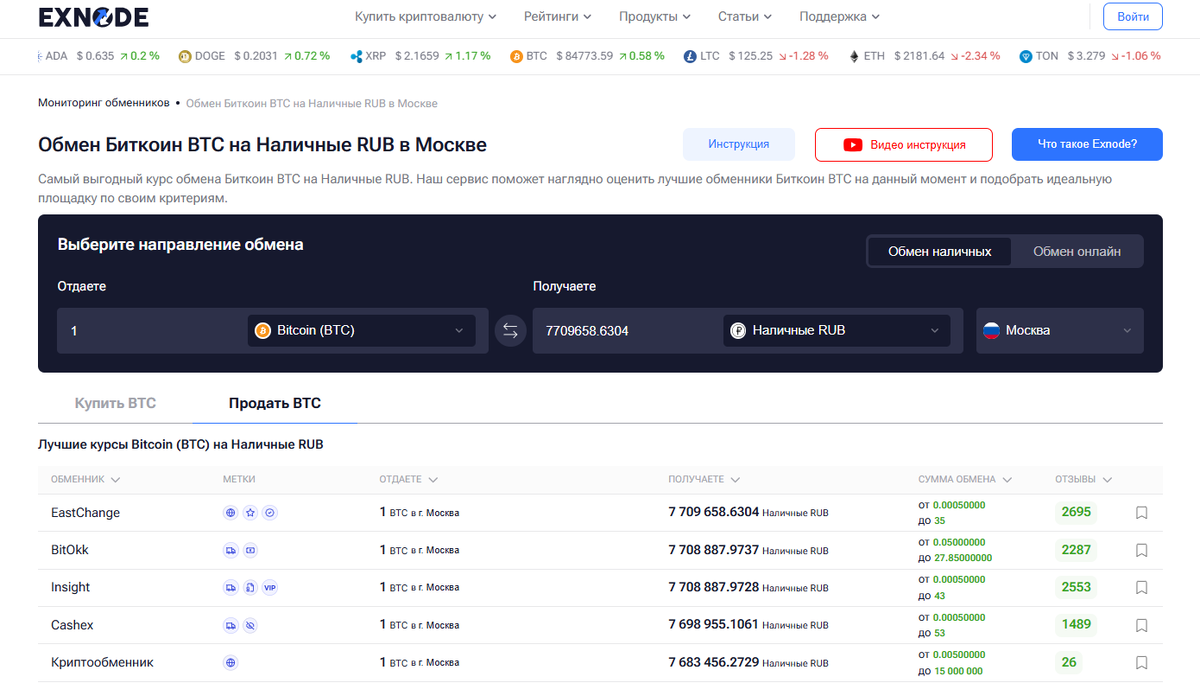The height and width of the screenshot is (683, 1200).
Task: Click the YouTube icon in Видео инструкция button
Action: 852,145
